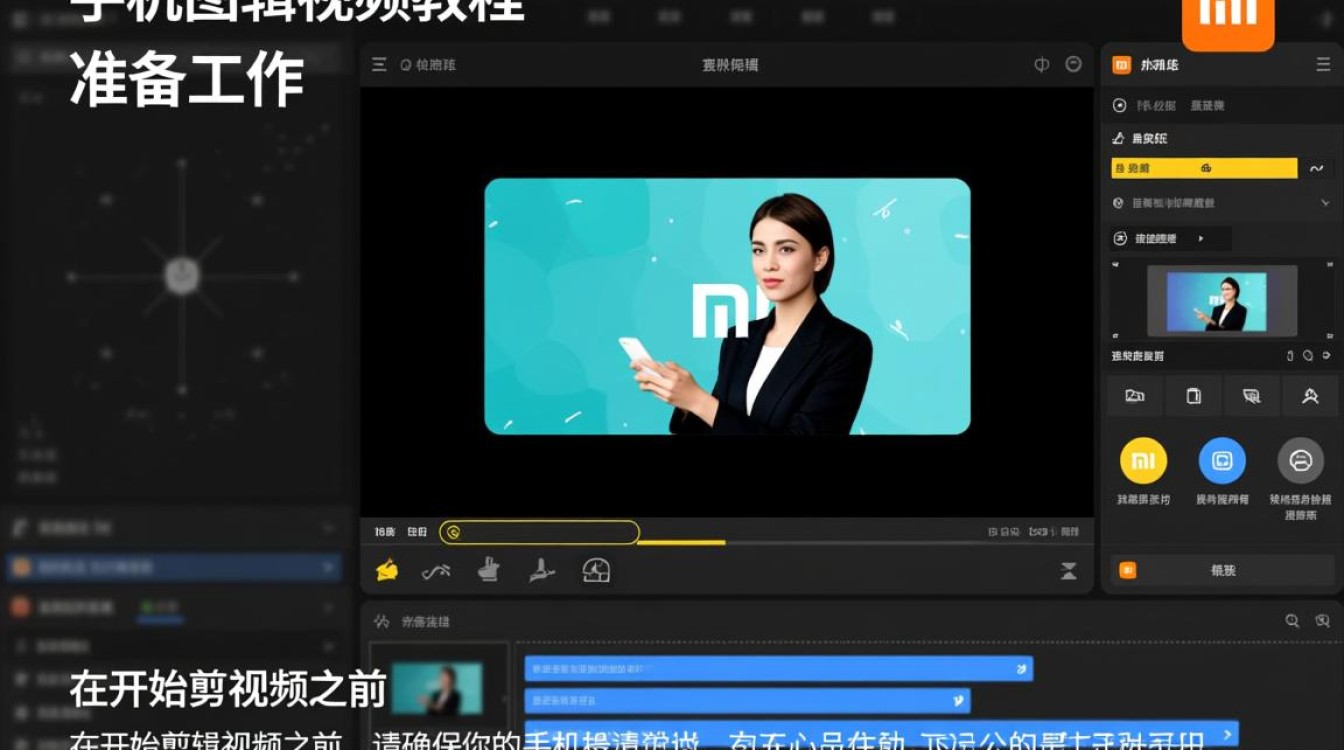Click the circle icon at preview header's far right
1344x750 pixels.
1074,64
